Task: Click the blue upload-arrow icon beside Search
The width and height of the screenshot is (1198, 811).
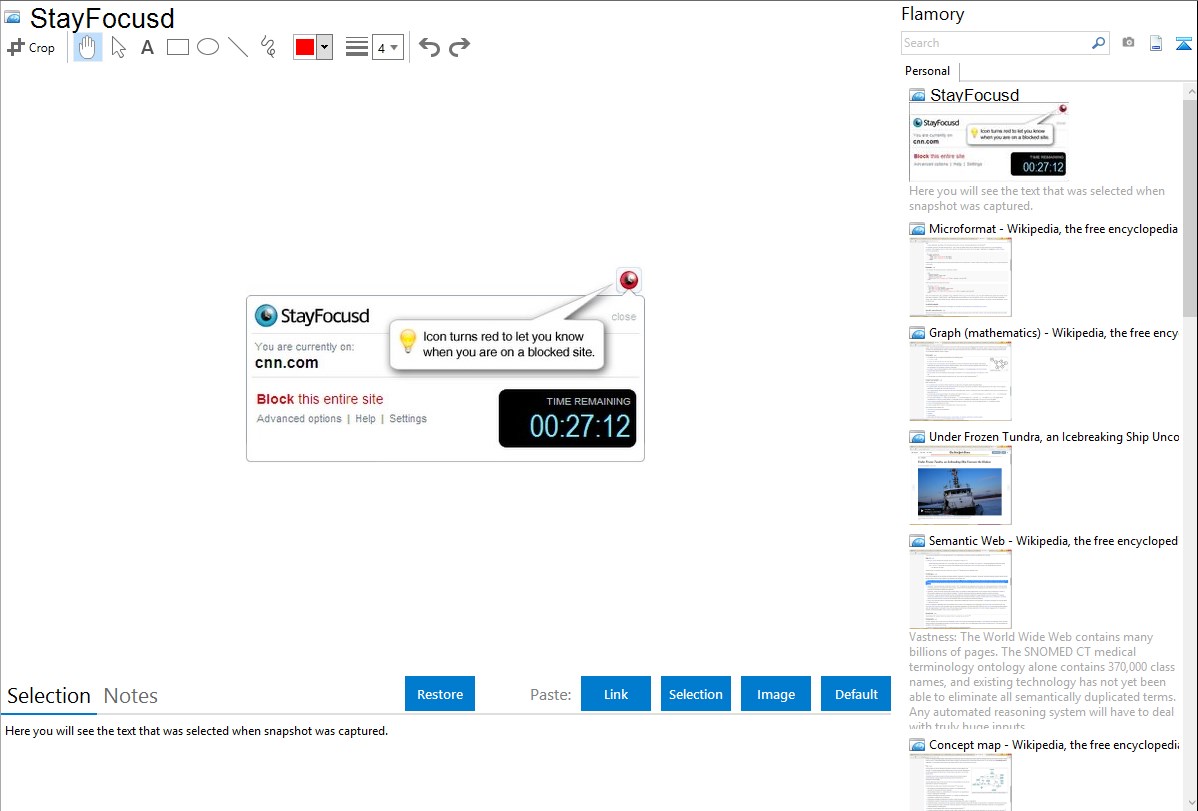Action: pyautogui.click(x=1183, y=43)
